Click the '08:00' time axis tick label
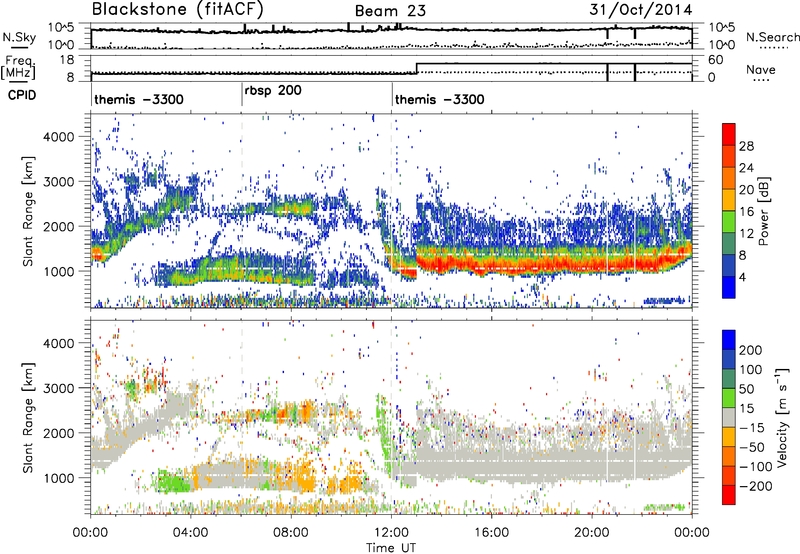This screenshot has height=554, width=800. point(290,533)
